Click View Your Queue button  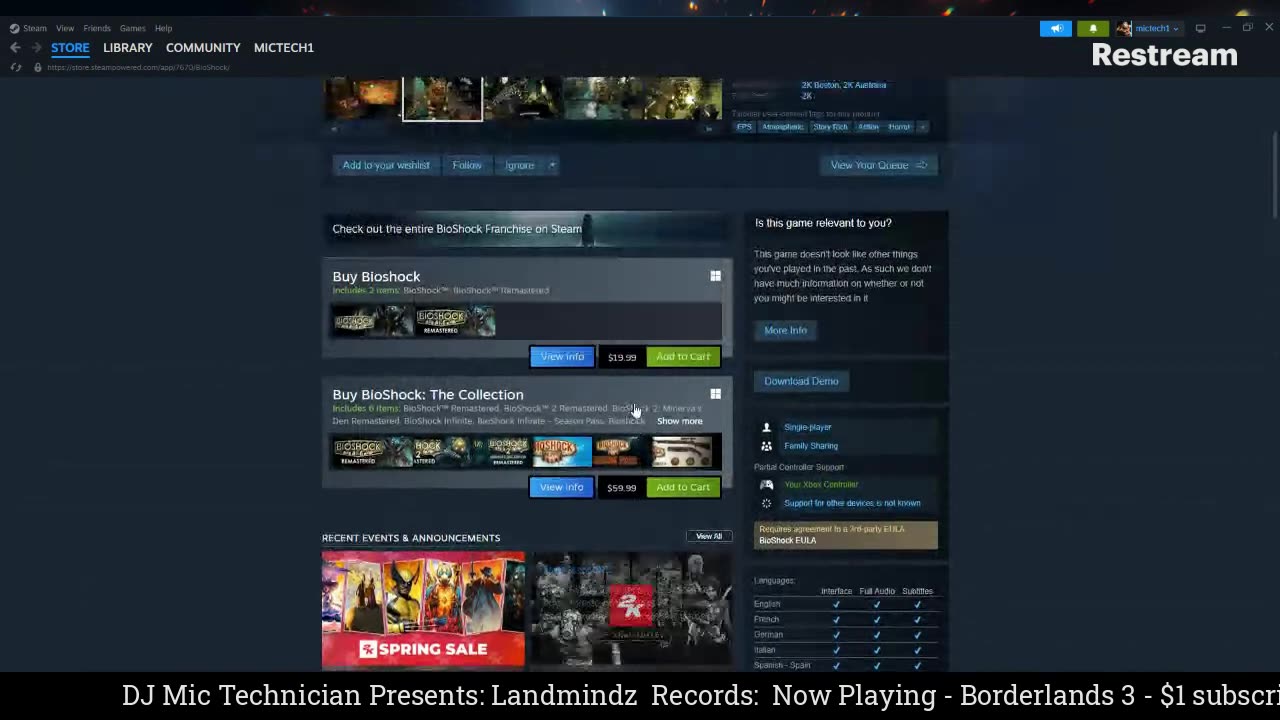[x=879, y=165]
